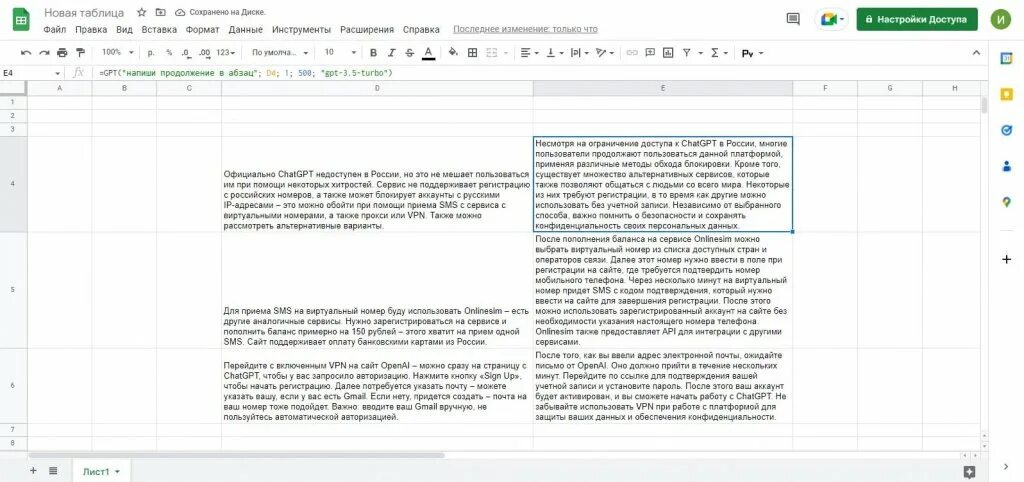
Task: Open the Данные menu
Action: (x=246, y=29)
